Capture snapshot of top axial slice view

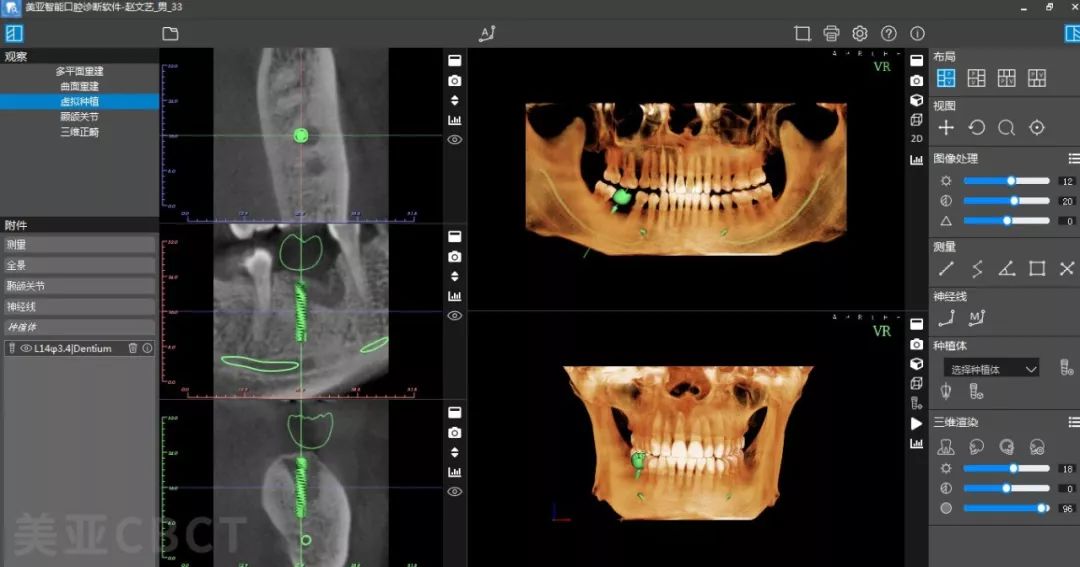455,81
